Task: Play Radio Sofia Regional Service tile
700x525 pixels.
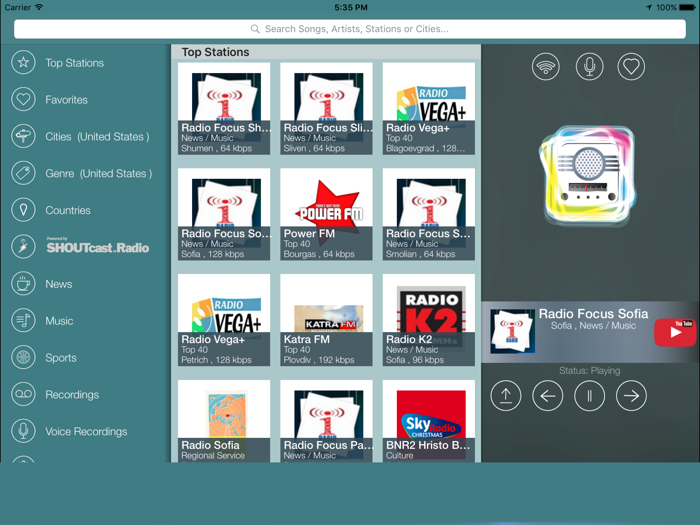Action: pos(224,421)
